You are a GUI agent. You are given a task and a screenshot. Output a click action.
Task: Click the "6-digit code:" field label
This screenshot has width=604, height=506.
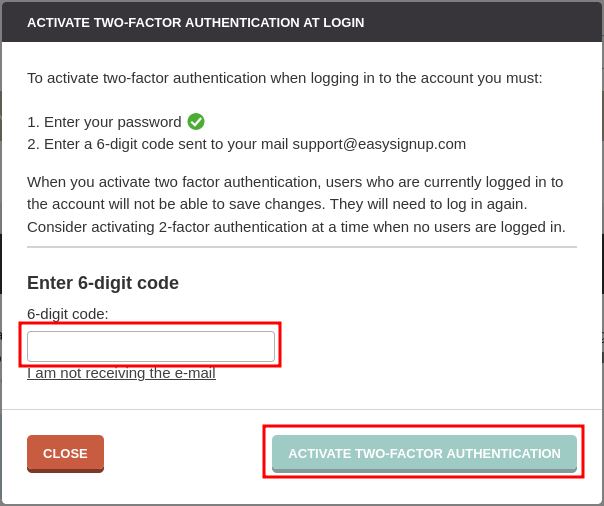click(x=68, y=314)
